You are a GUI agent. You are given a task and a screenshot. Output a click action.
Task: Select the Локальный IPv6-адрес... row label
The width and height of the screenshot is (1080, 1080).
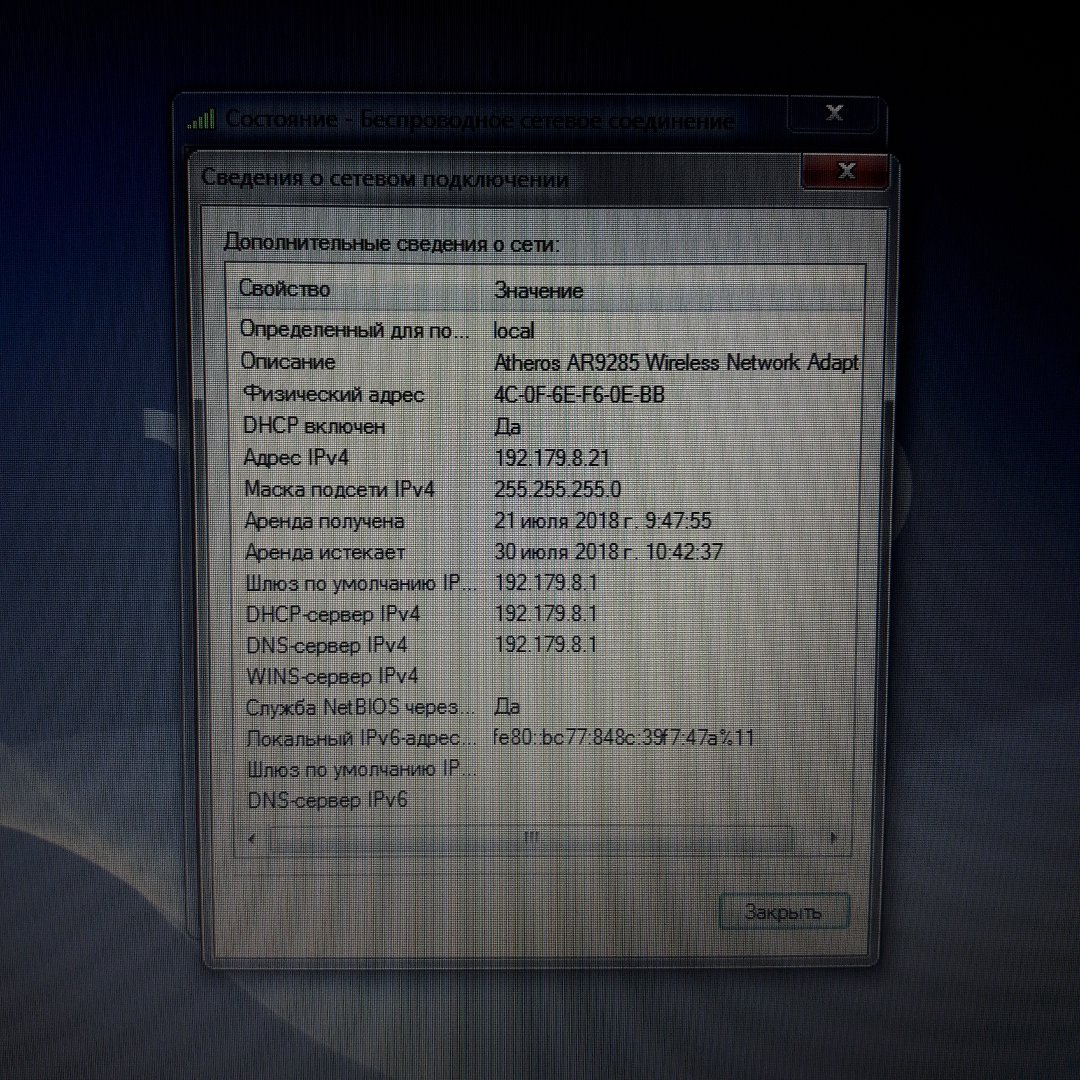point(361,738)
